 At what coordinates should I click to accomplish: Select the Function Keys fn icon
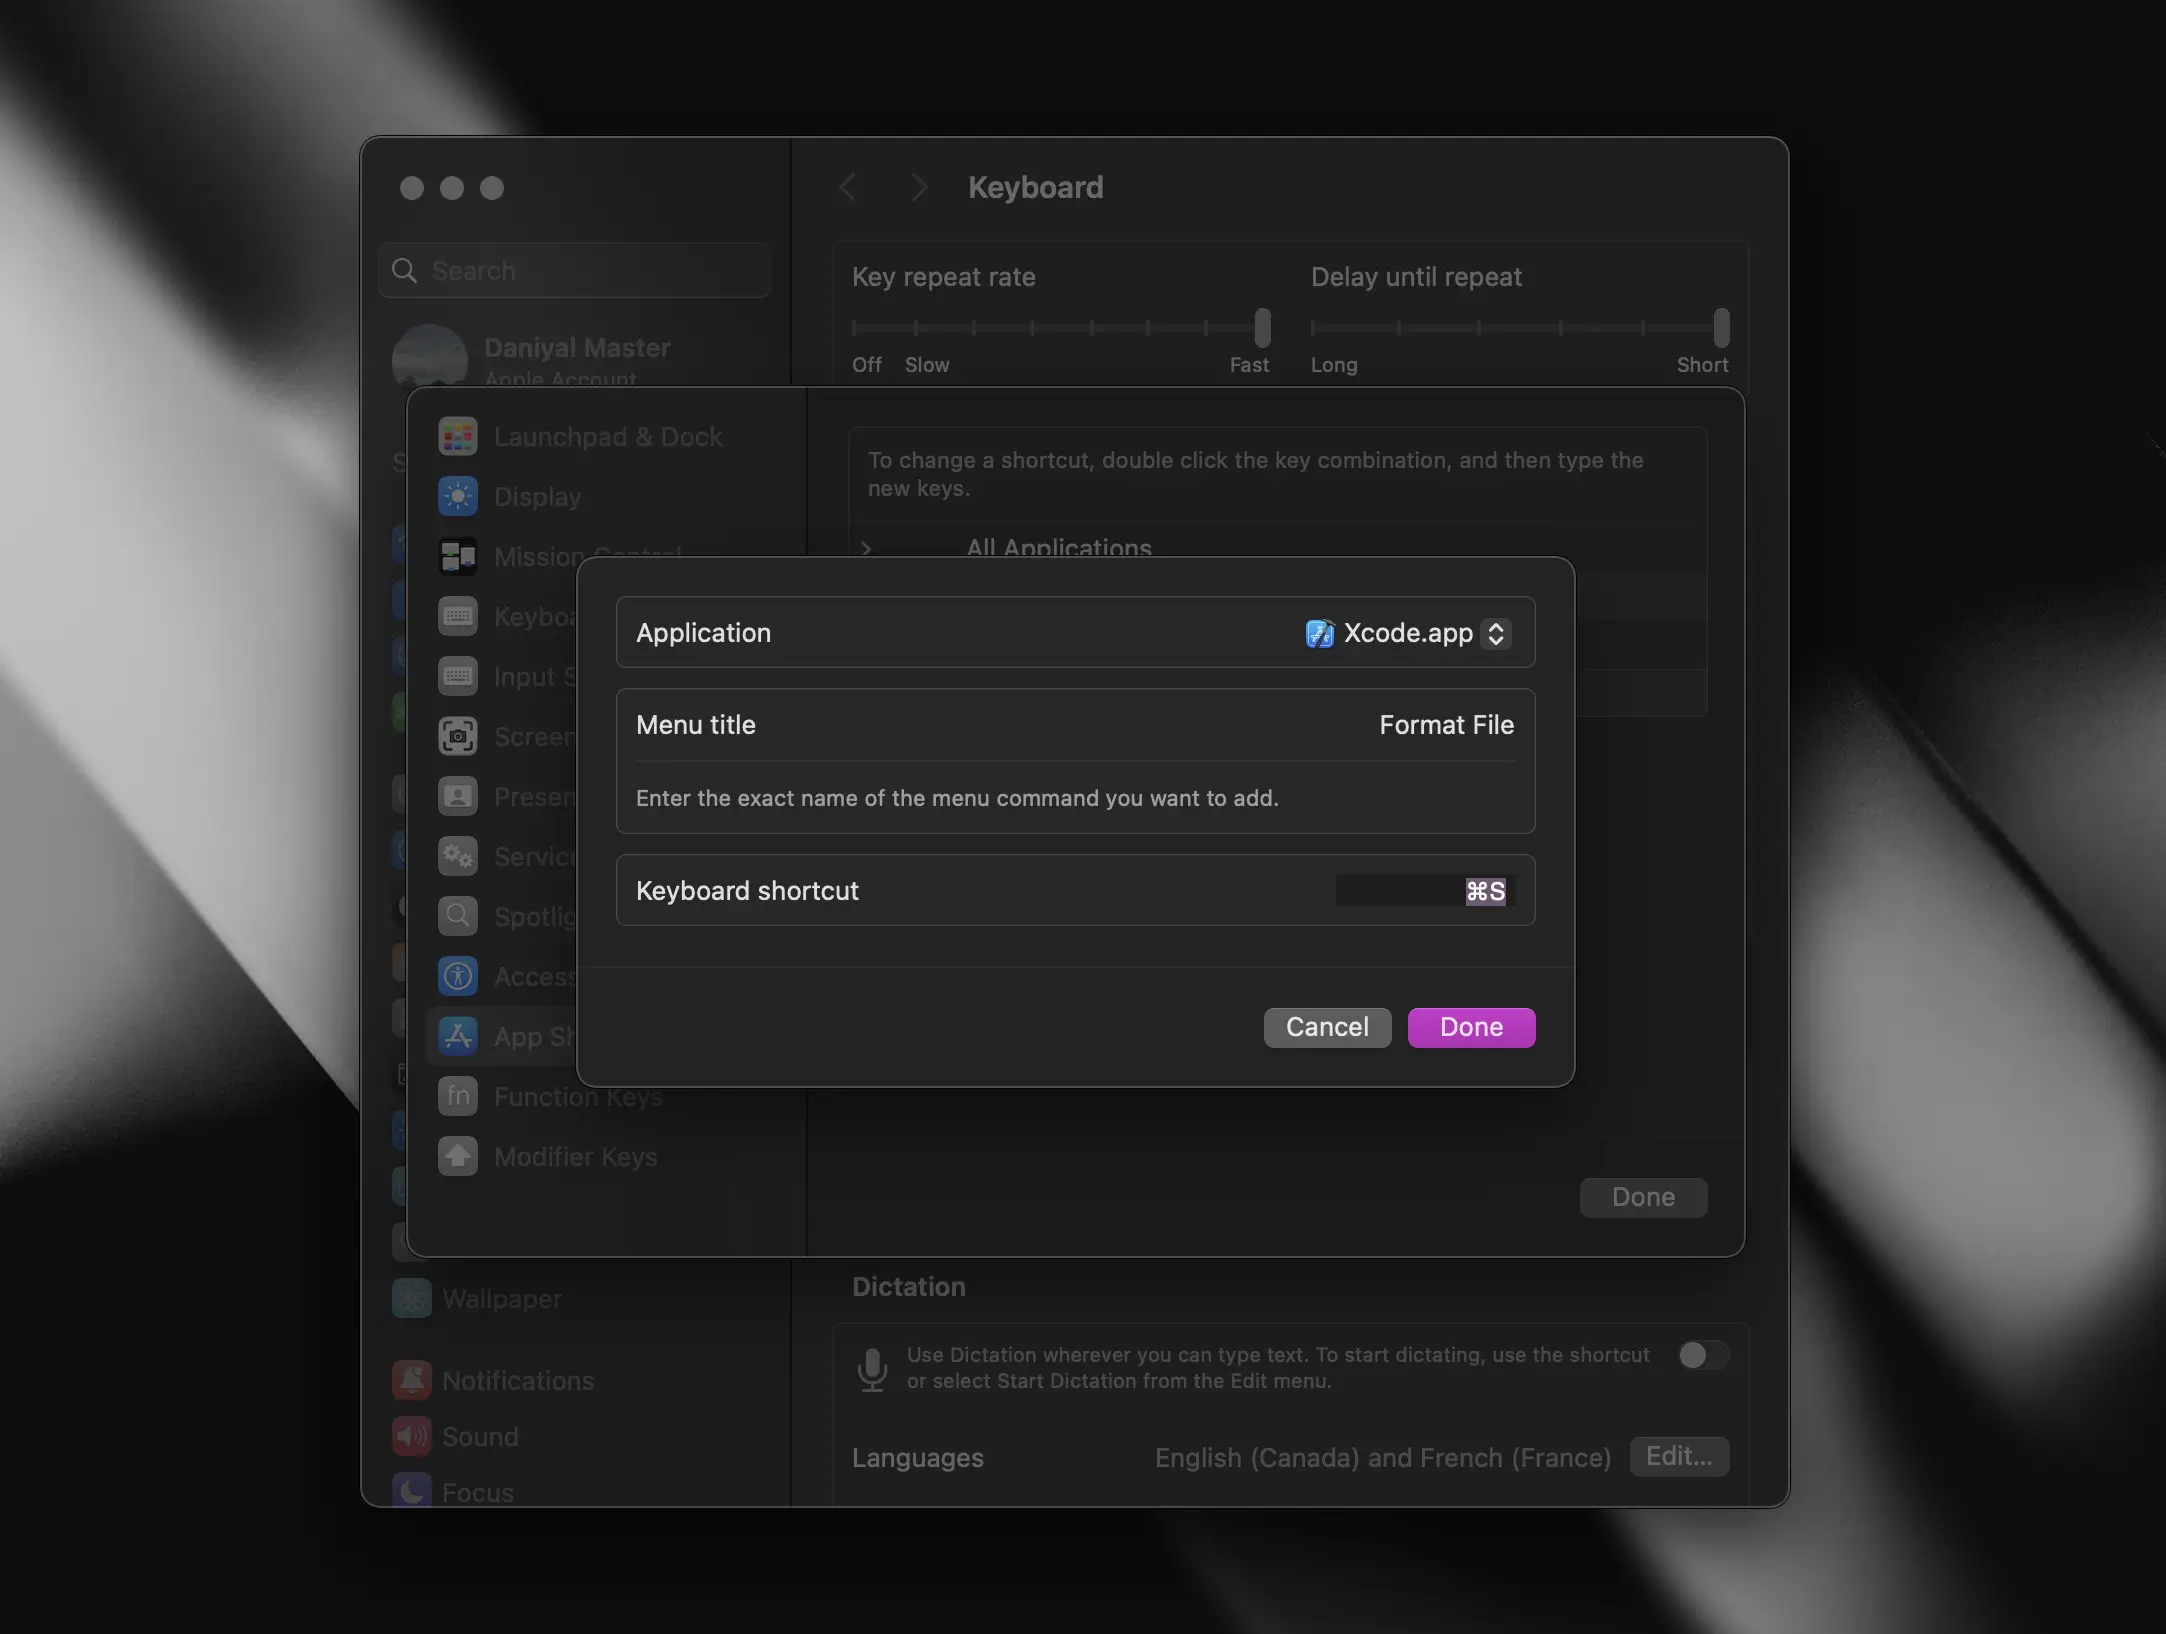tap(458, 1097)
